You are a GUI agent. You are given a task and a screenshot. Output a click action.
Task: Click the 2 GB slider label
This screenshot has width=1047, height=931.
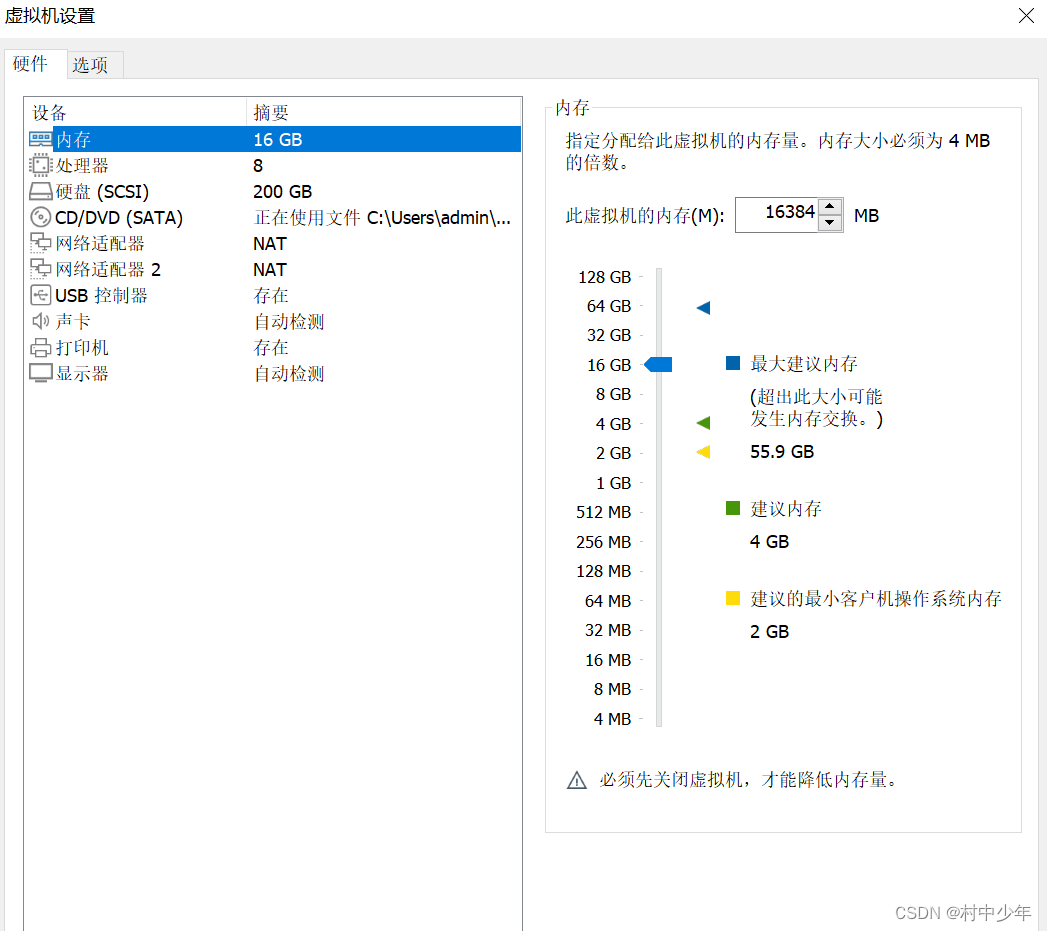[613, 453]
